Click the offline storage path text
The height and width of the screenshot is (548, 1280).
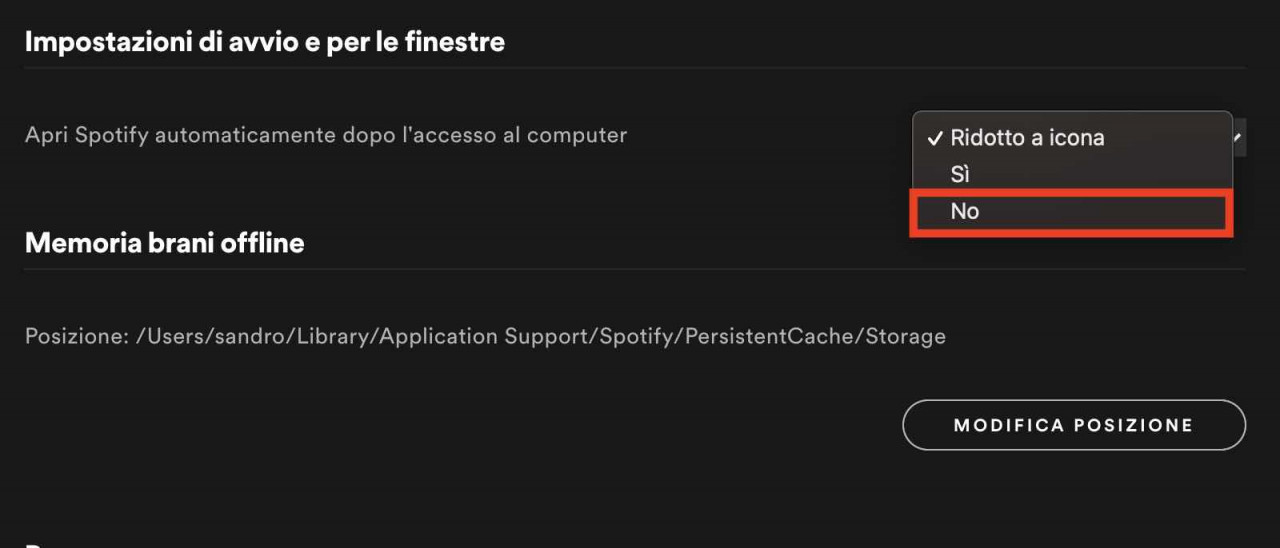tap(485, 337)
